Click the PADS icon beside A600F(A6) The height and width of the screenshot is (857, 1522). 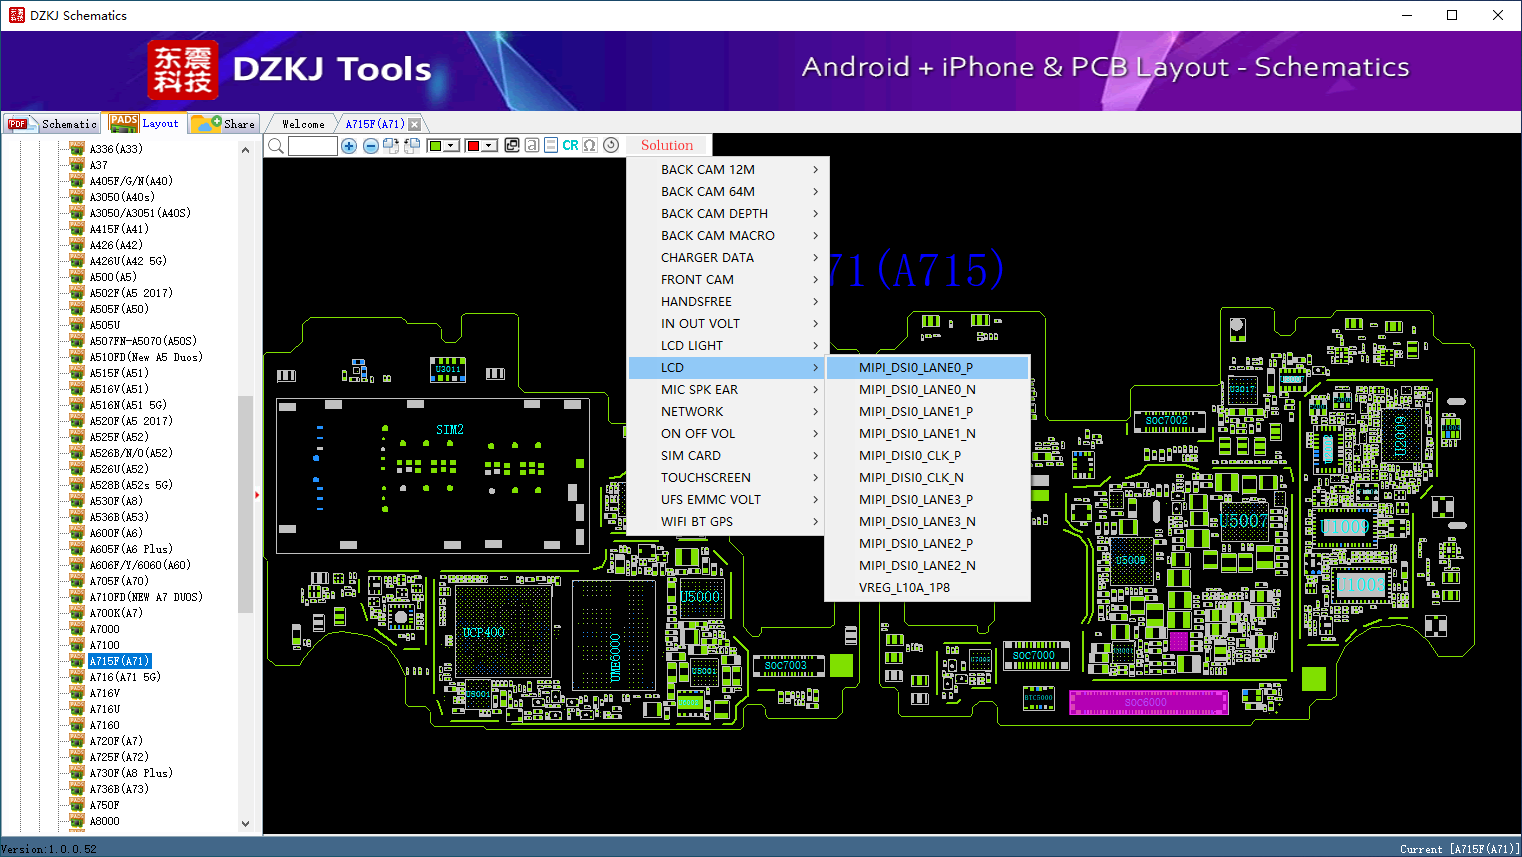[77, 533]
